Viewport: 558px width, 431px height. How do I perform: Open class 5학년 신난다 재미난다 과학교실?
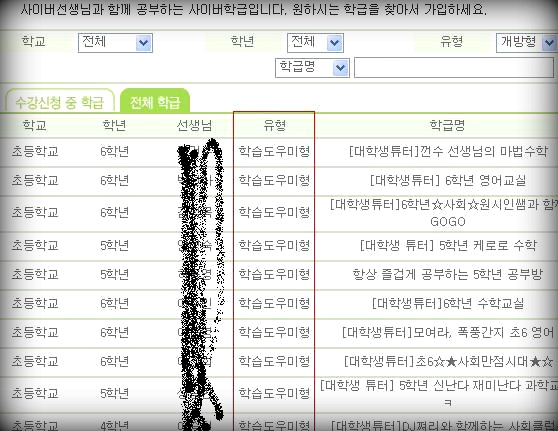pos(439,393)
